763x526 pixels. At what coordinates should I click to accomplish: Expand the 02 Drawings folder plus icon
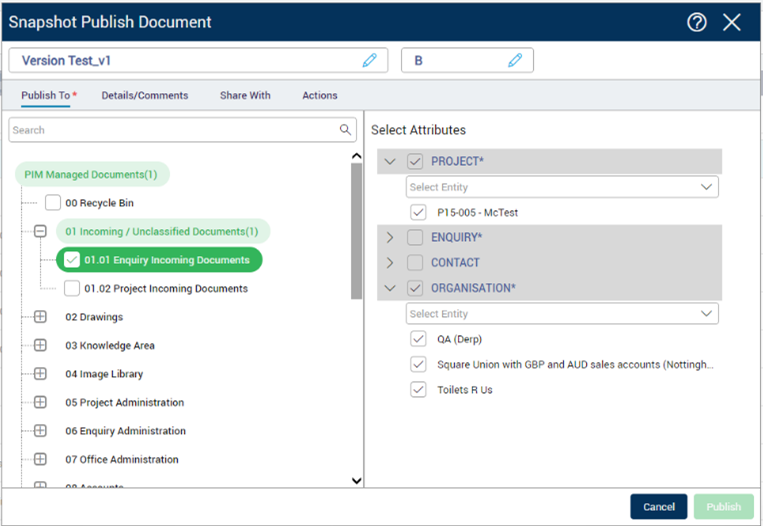(40, 317)
